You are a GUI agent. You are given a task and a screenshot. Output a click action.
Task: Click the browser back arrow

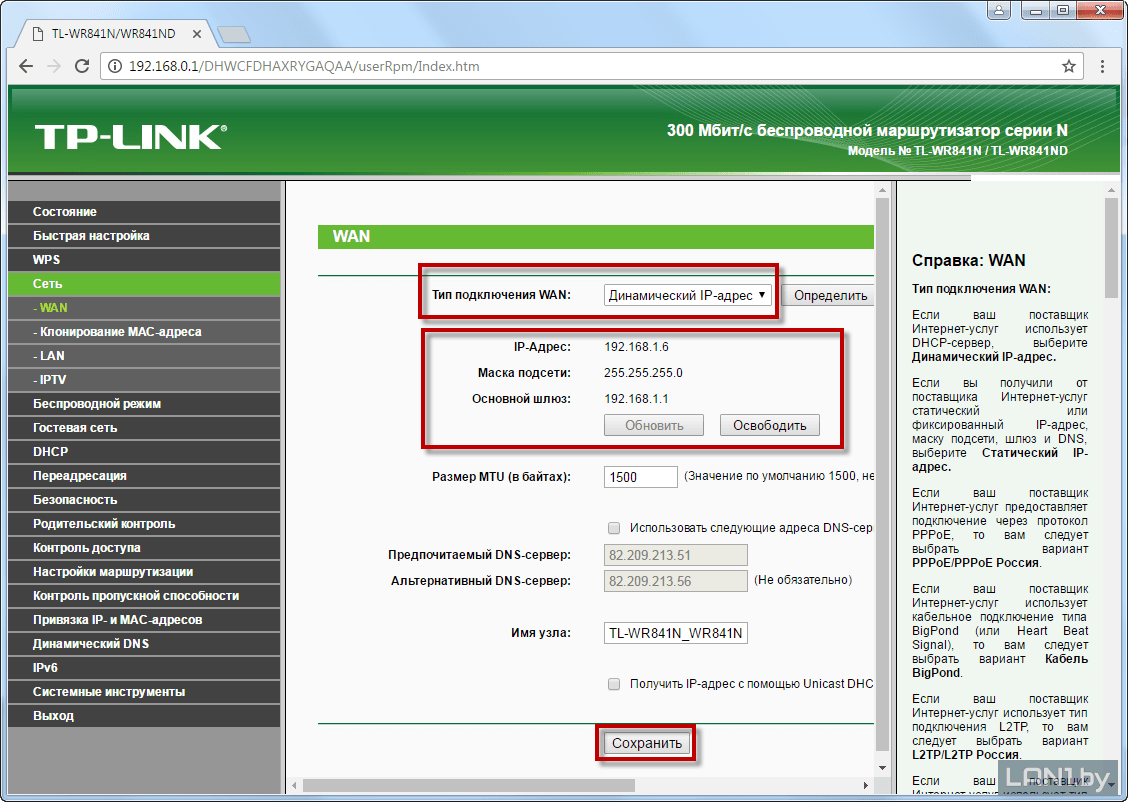(x=25, y=67)
